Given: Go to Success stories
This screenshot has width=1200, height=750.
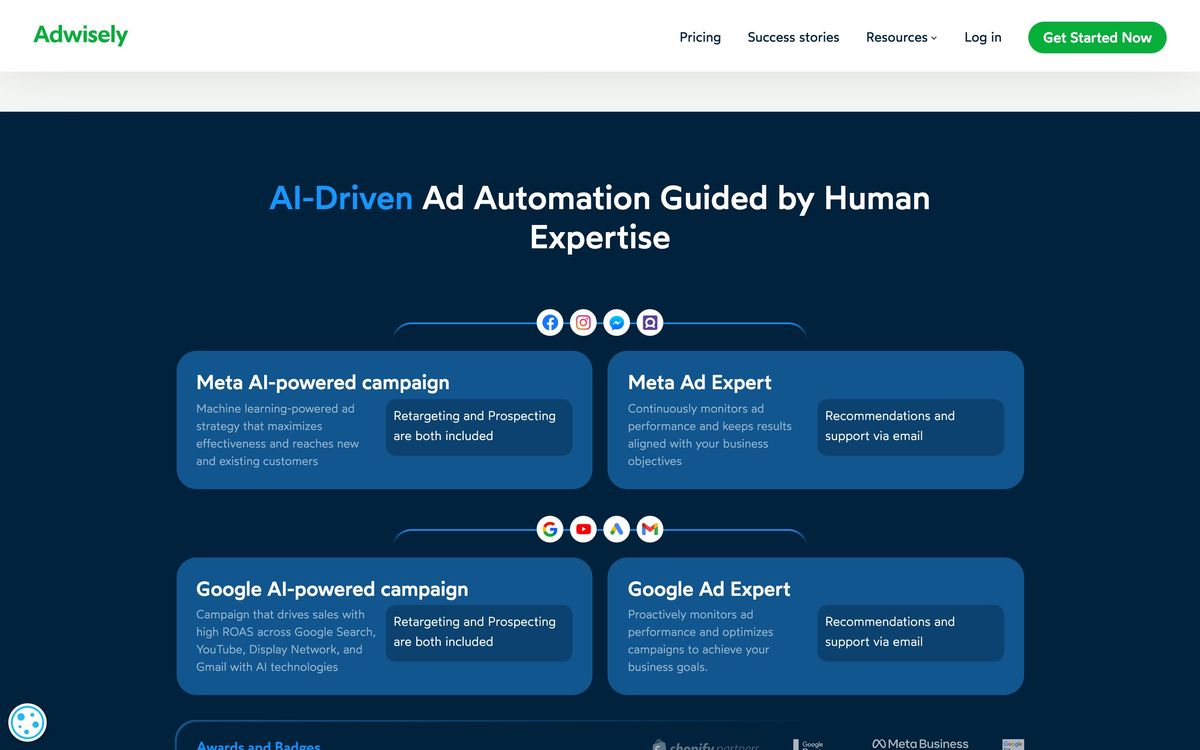Looking at the screenshot, I should (x=793, y=37).
